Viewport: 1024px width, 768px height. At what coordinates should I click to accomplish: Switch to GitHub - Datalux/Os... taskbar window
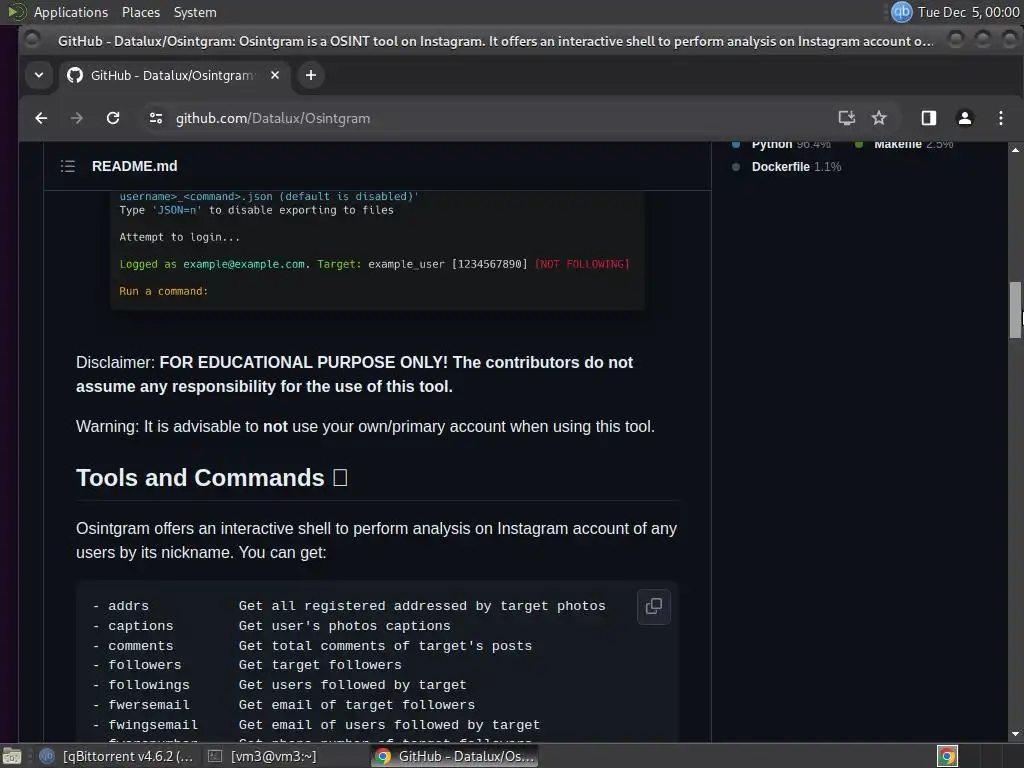click(455, 756)
